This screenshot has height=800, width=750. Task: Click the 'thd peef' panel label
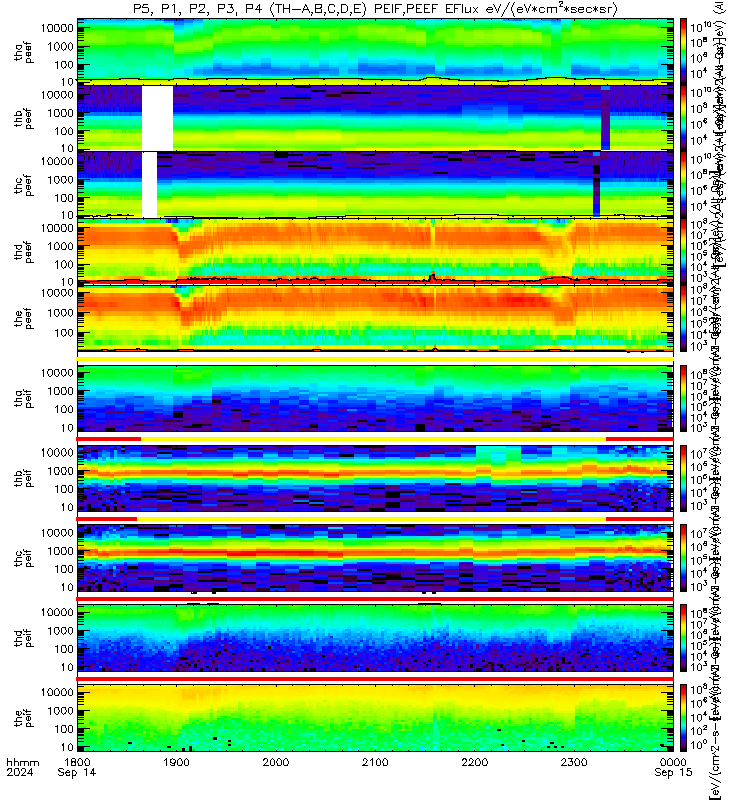[x=24, y=252]
